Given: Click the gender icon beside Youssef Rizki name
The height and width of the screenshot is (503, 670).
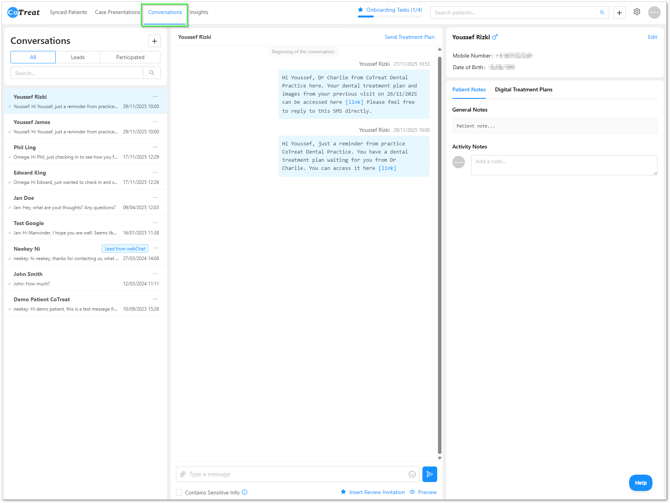Looking at the screenshot, I should tap(495, 37).
